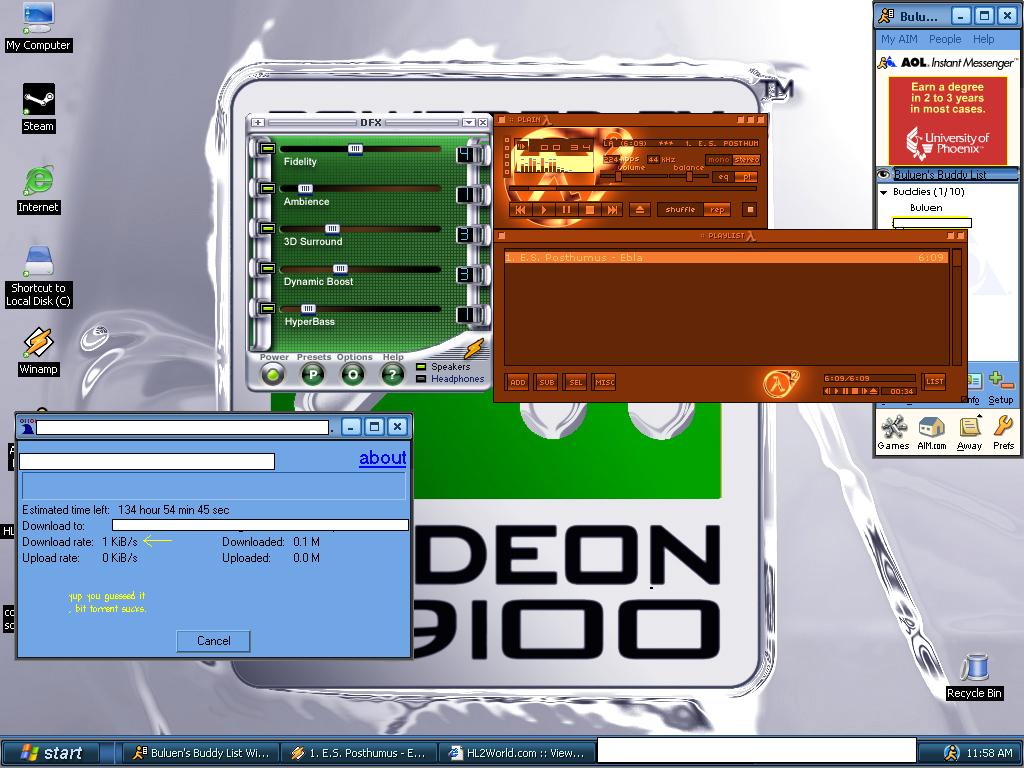
Task: Open the DFX title bar dropdown arrow
Action: [468, 122]
